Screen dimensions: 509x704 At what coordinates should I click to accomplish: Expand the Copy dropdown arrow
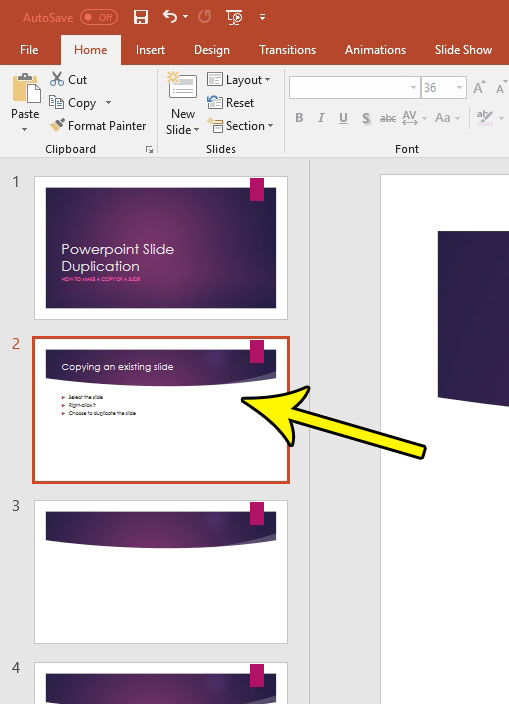[x=108, y=102]
